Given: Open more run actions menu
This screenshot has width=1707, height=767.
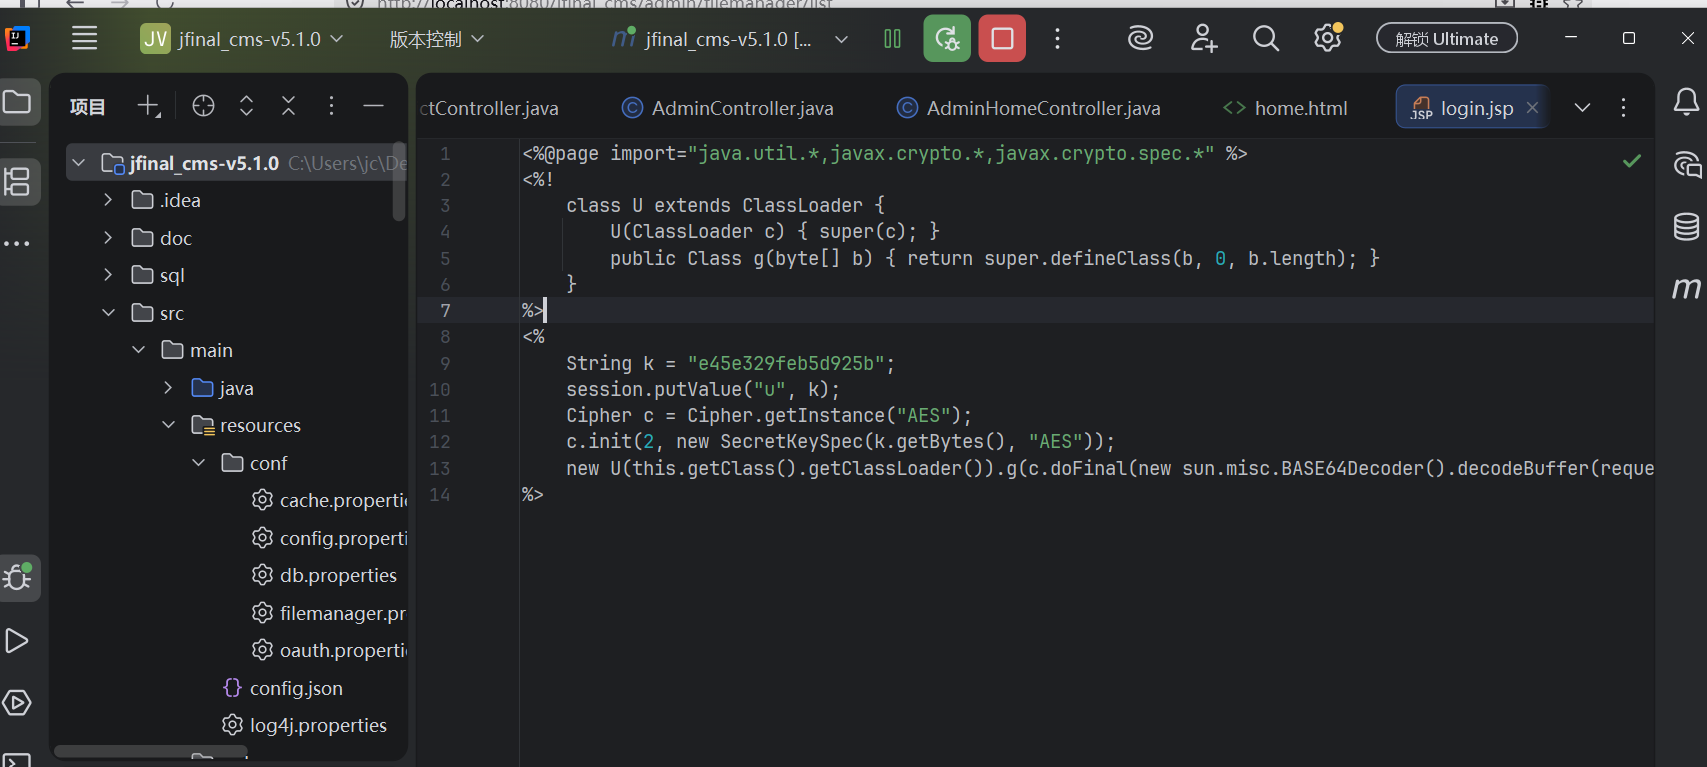Looking at the screenshot, I should coord(1057,39).
